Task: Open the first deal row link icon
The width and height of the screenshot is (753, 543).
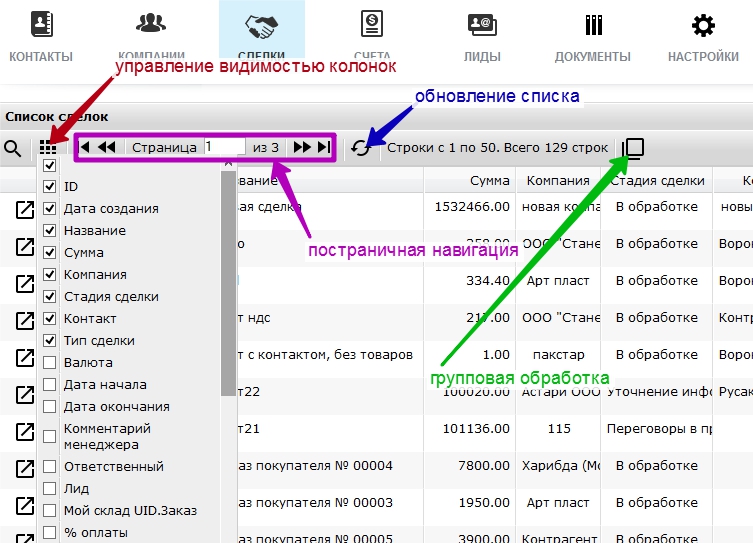Action: click(x=25, y=210)
